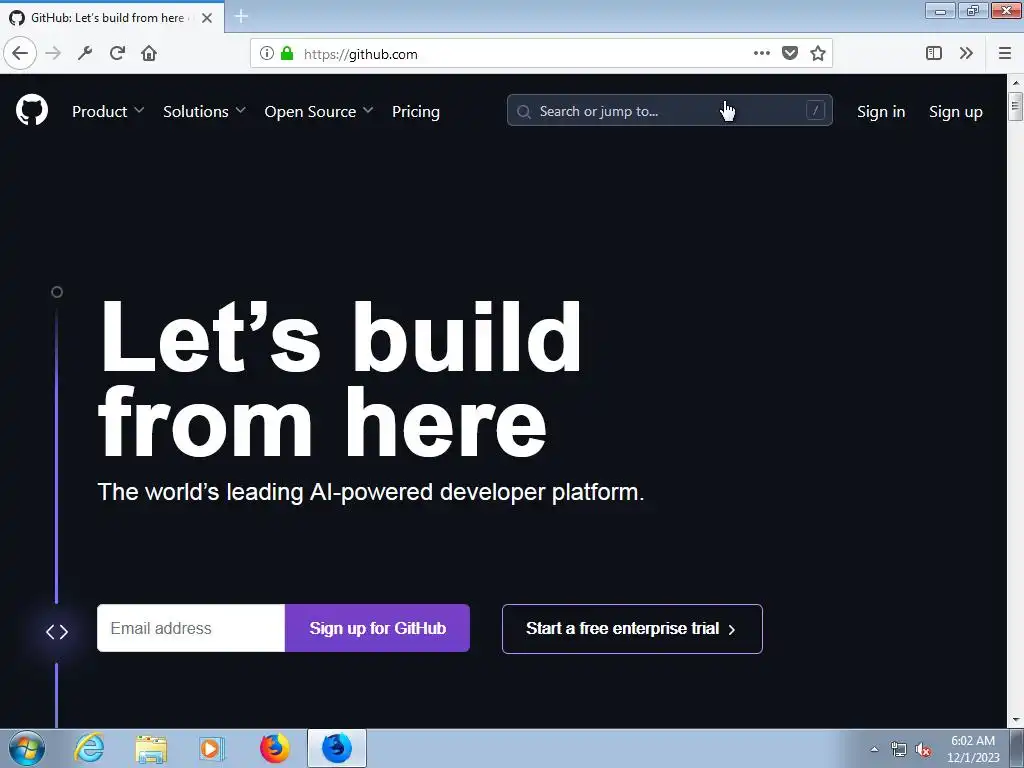The image size is (1024, 768).
Task: Open the taskbar clock showing 6:02 AM
Action: click(x=973, y=748)
